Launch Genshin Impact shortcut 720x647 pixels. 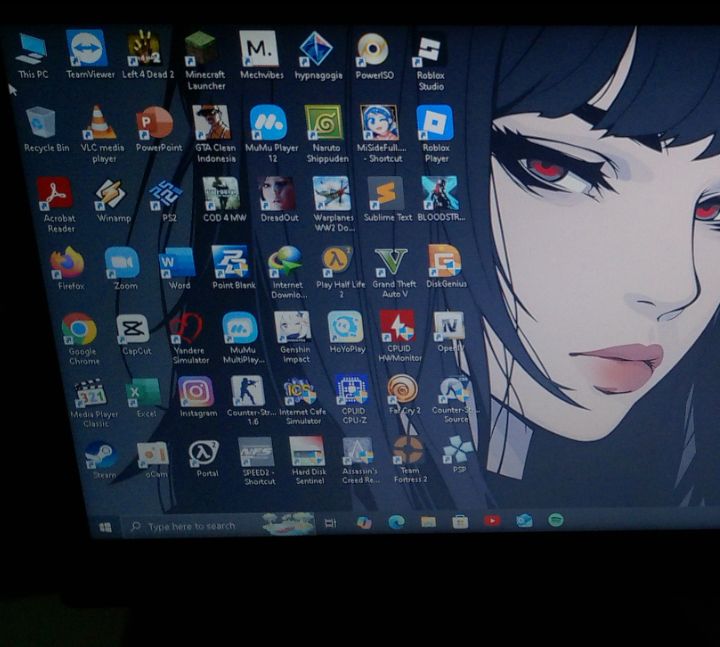coord(294,338)
